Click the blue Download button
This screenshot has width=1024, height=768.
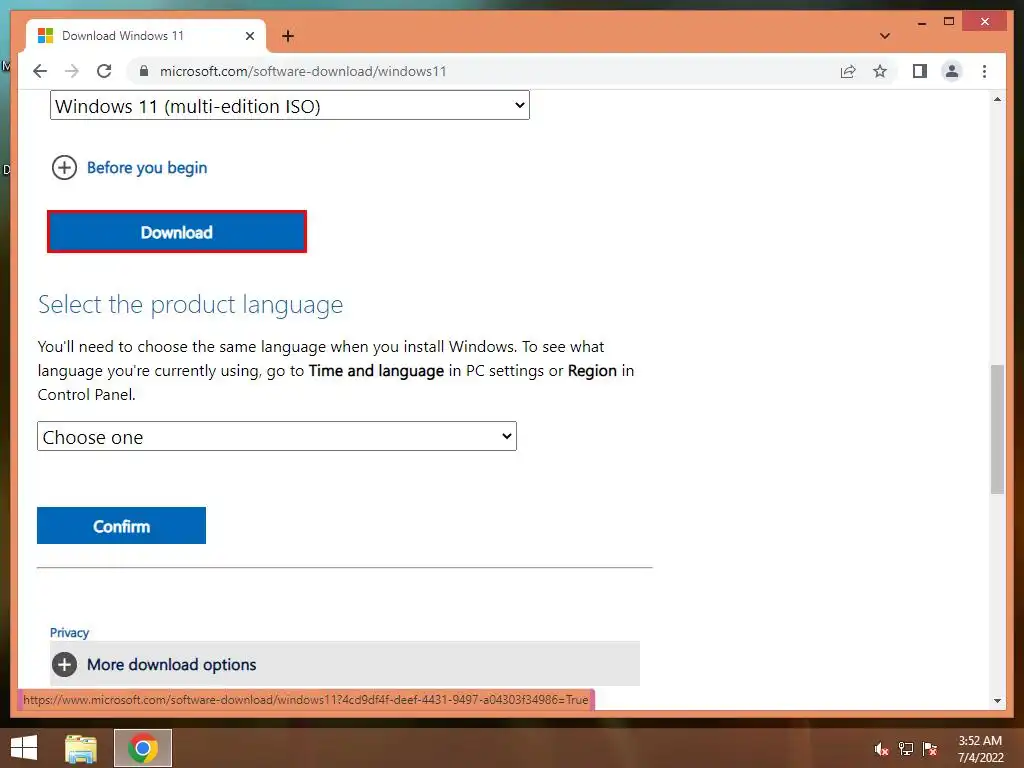click(x=177, y=232)
